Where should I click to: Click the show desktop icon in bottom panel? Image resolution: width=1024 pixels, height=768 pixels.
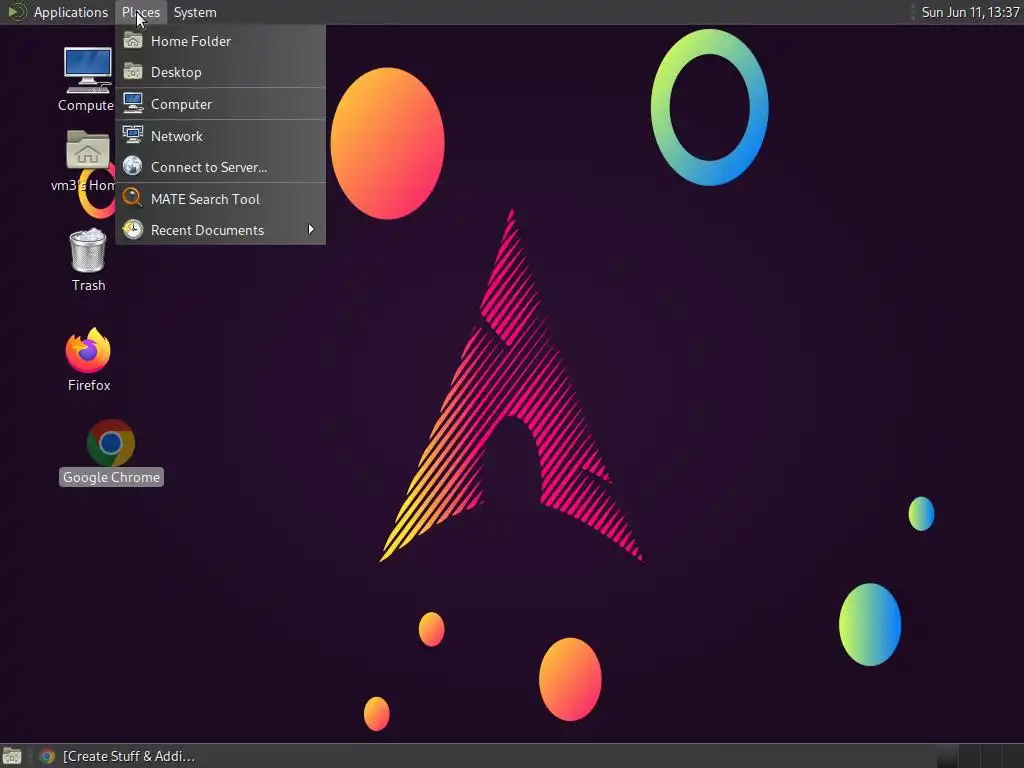tap(12, 756)
